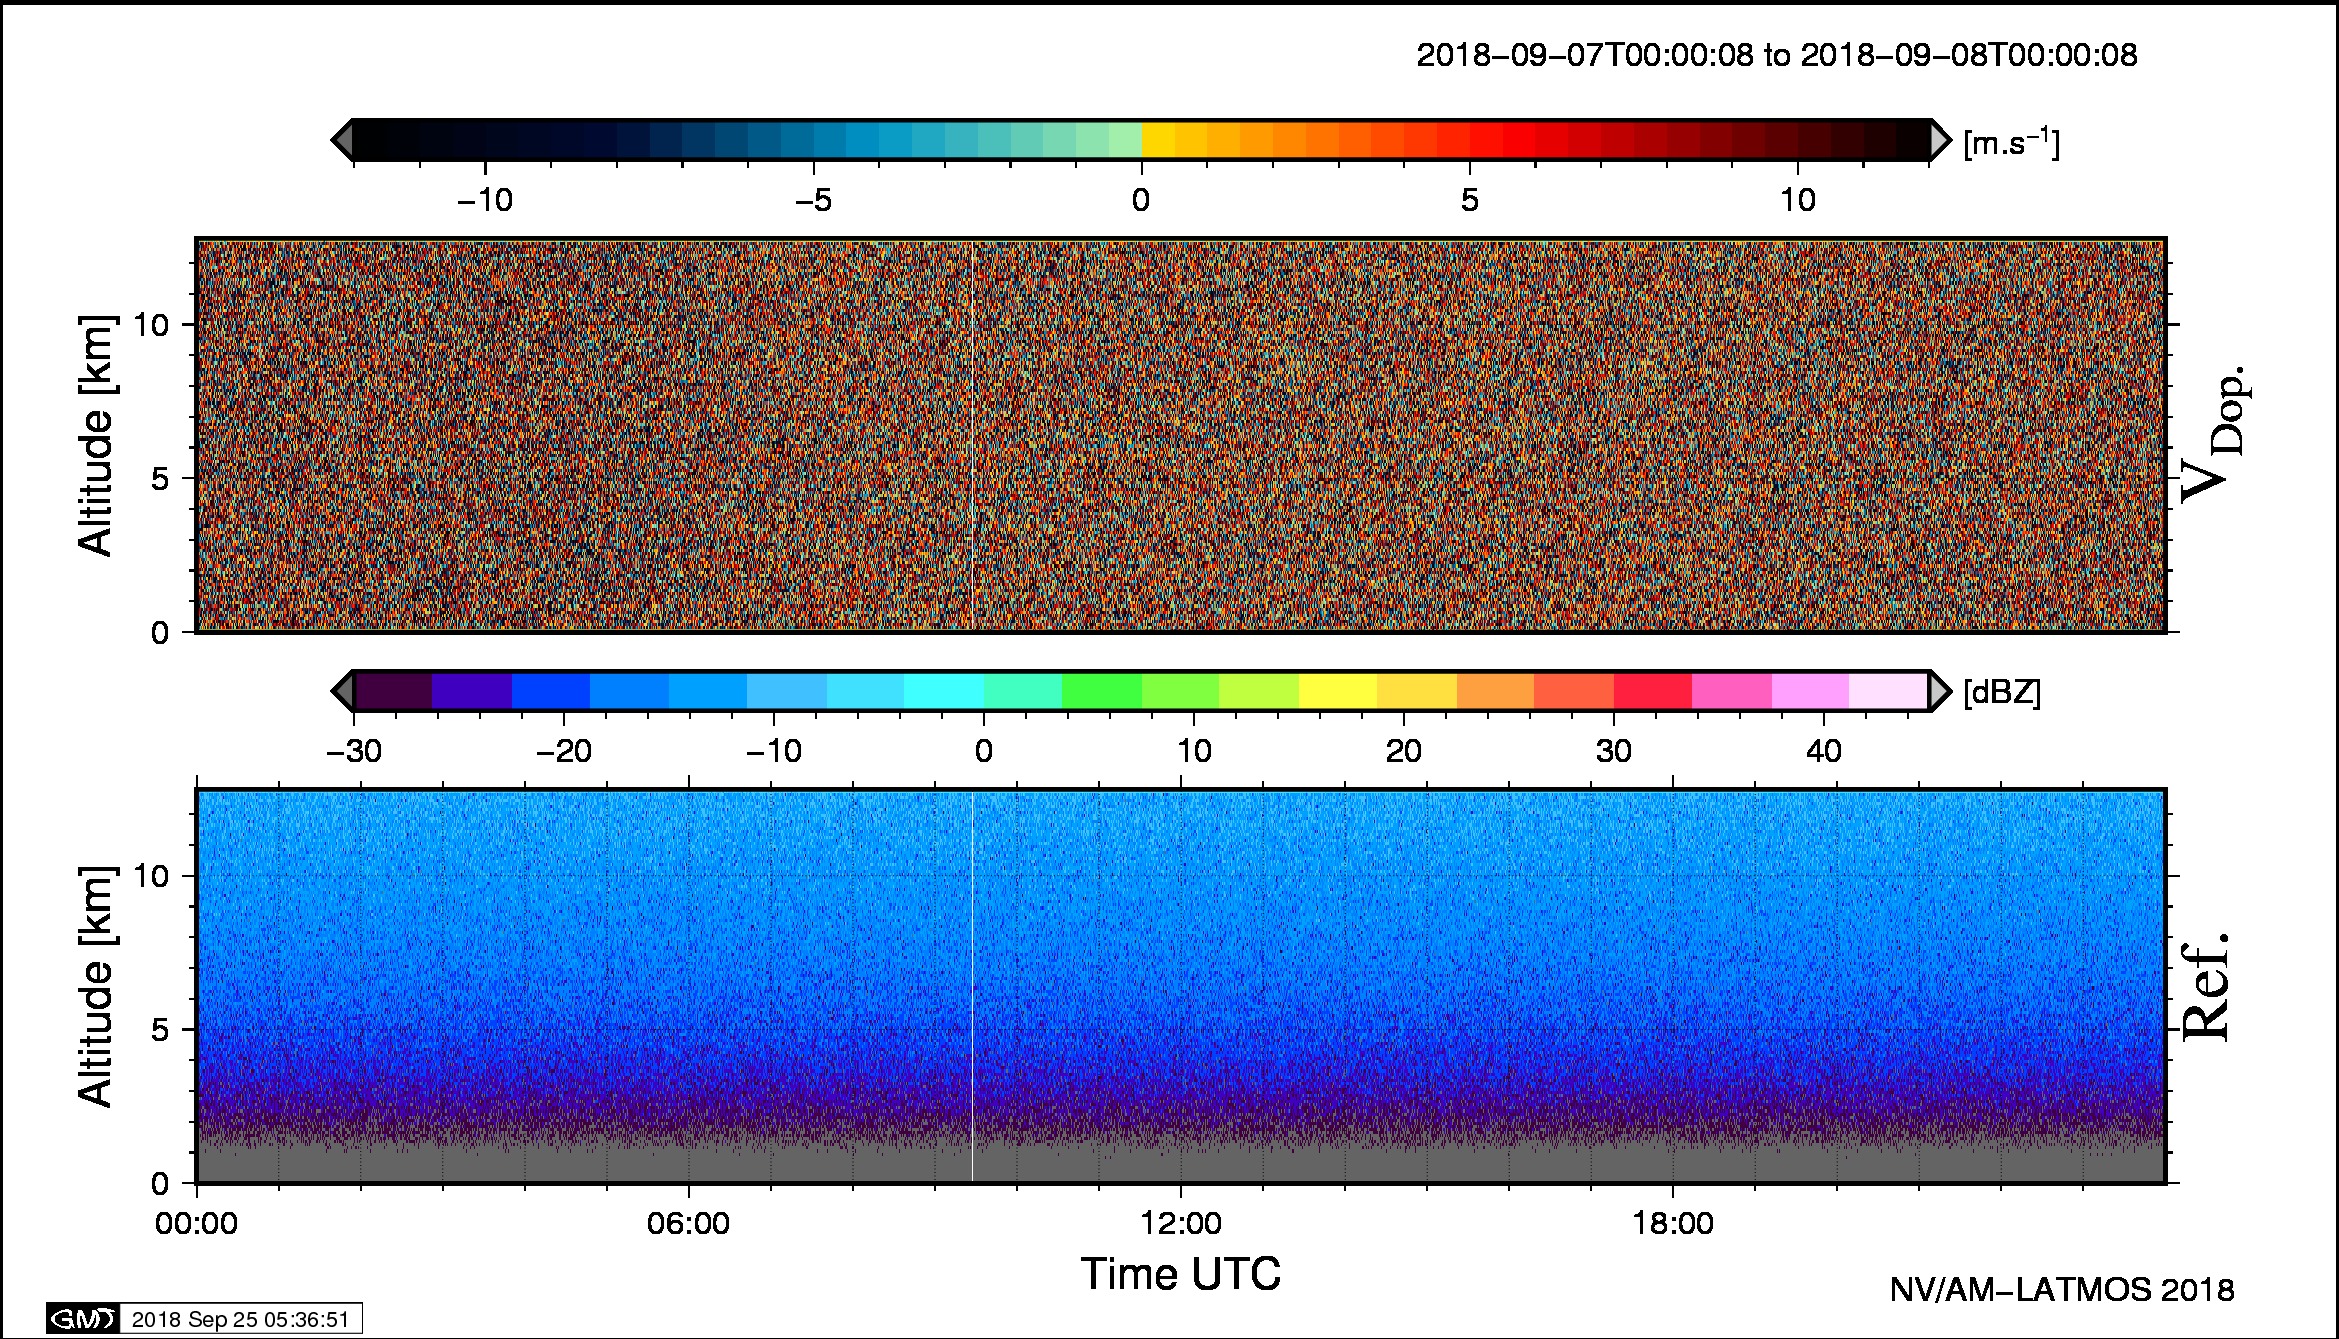Click the yellow zero-velocity color segment

[1158, 140]
